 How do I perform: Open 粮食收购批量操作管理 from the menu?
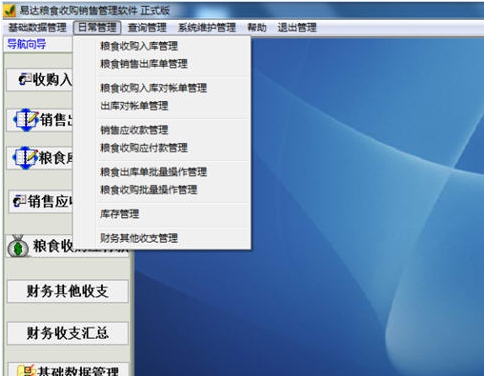click(149, 190)
